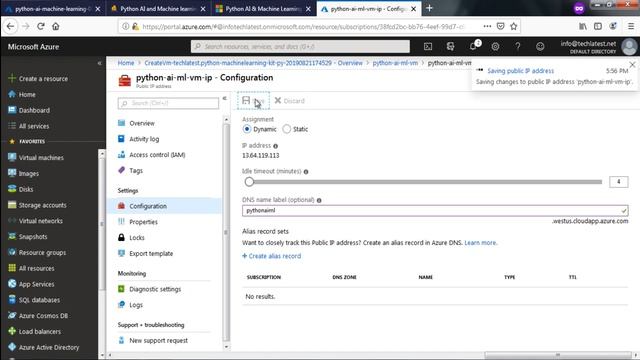
Task: Open notifications bell icon
Action: pos(473,46)
